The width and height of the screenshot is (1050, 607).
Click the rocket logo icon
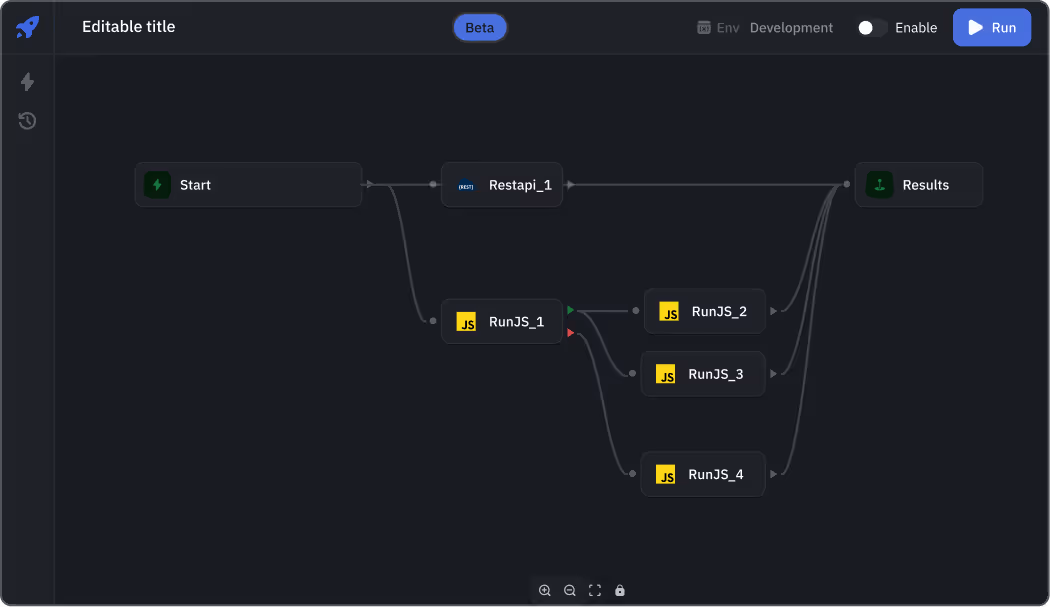pyautogui.click(x=27, y=27)
